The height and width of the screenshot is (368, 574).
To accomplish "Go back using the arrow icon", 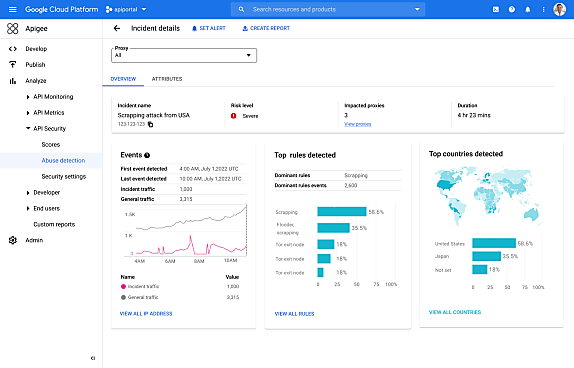I will pos(117,28).
